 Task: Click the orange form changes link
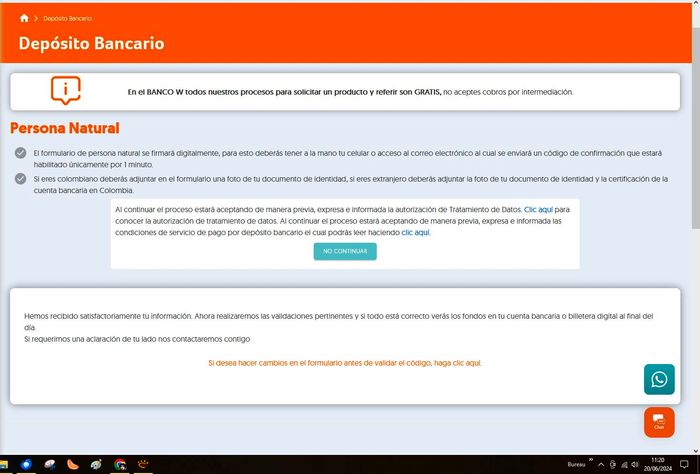pos(344,363)
